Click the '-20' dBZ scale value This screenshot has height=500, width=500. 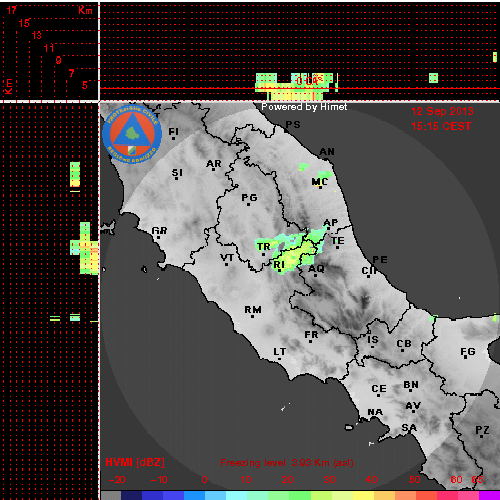[x=117, y=480]
